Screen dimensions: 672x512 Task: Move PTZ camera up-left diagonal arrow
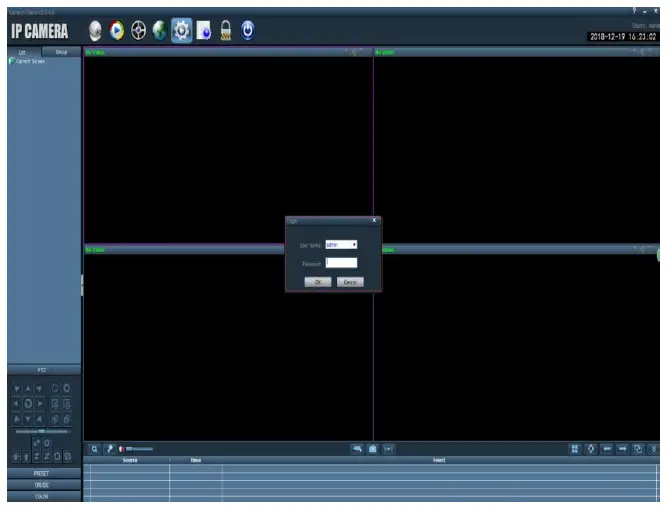(16, 389)
